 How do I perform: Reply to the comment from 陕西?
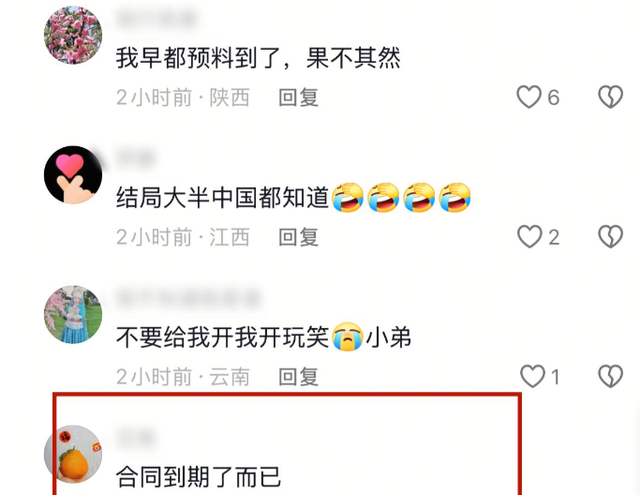(298, 98)
